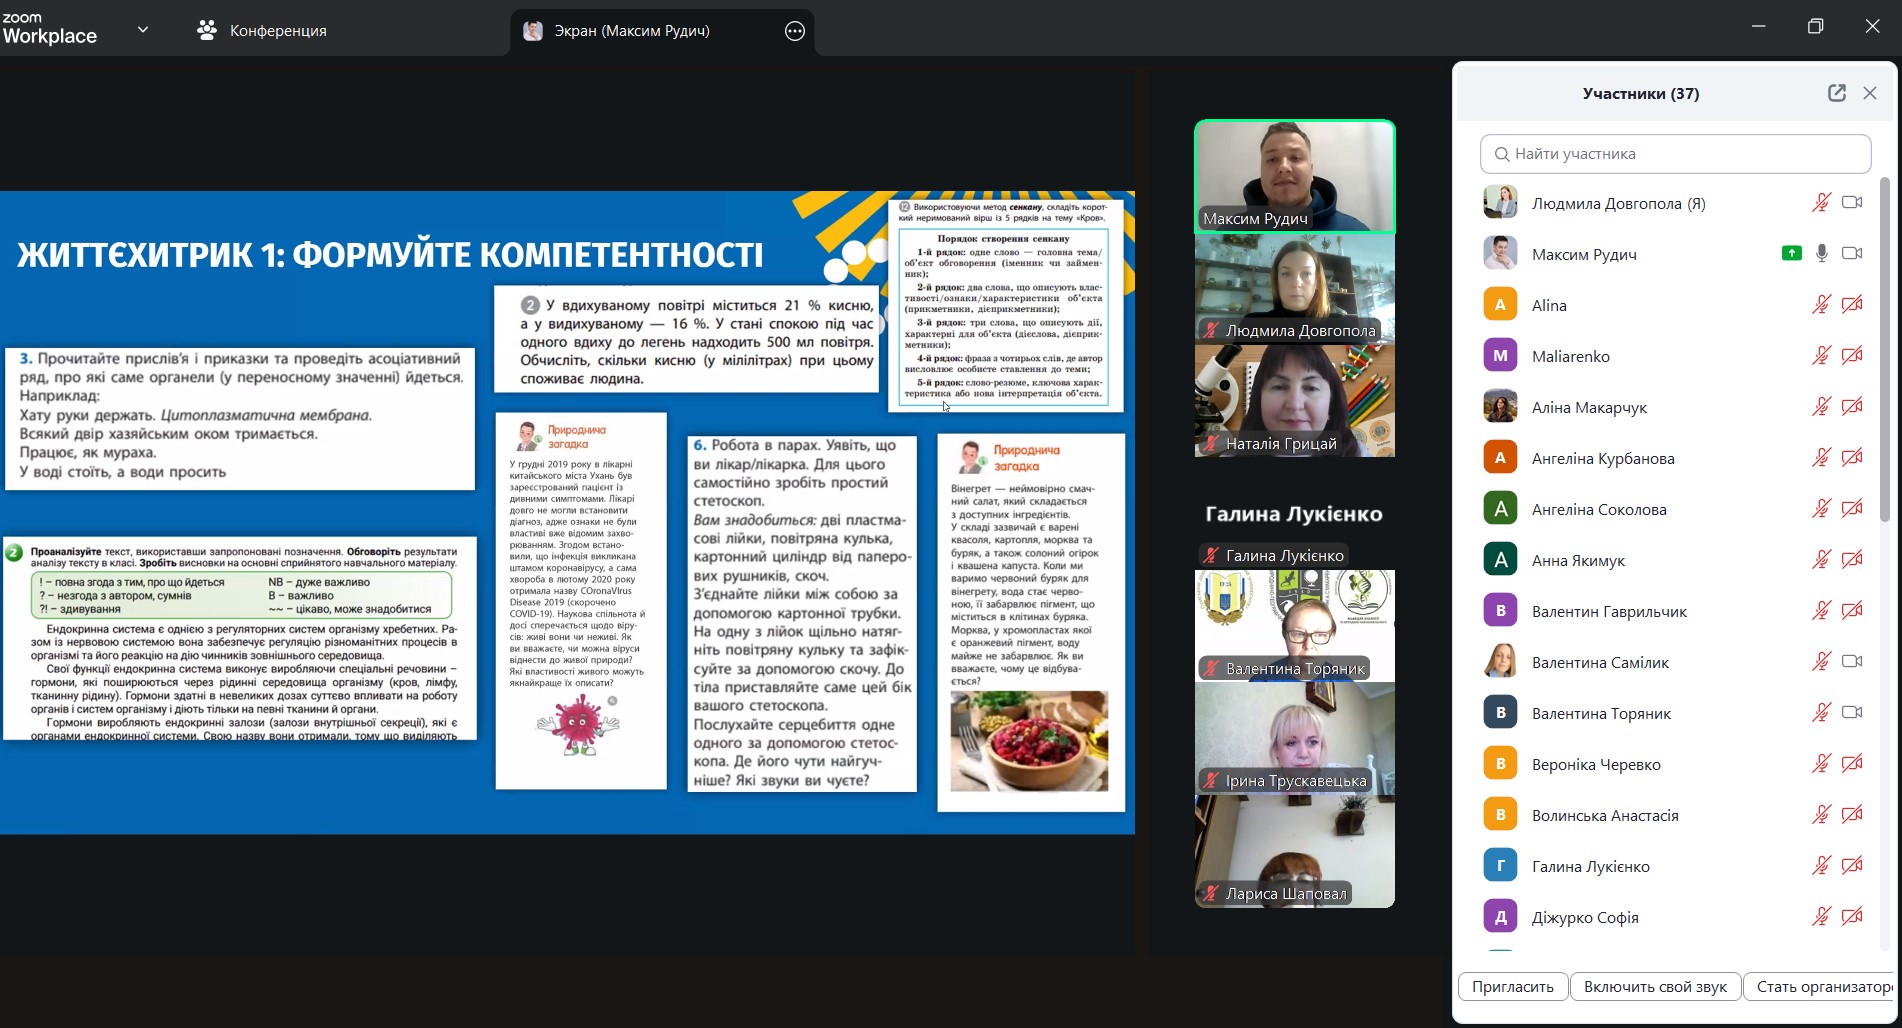This screenshot has height=1028, width=1902.
Task: Pop out the participants panel
Action: [1836, 93]
